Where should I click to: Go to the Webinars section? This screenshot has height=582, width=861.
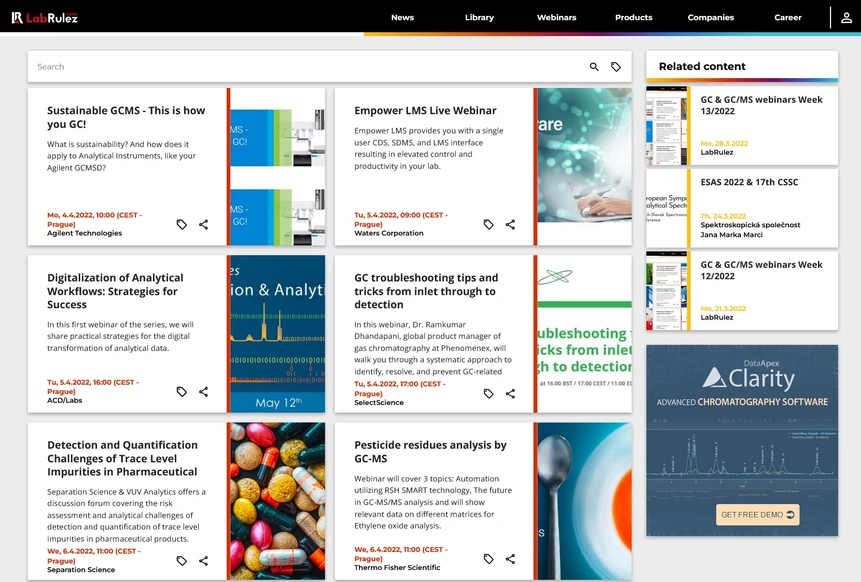[x=556, y=18]
